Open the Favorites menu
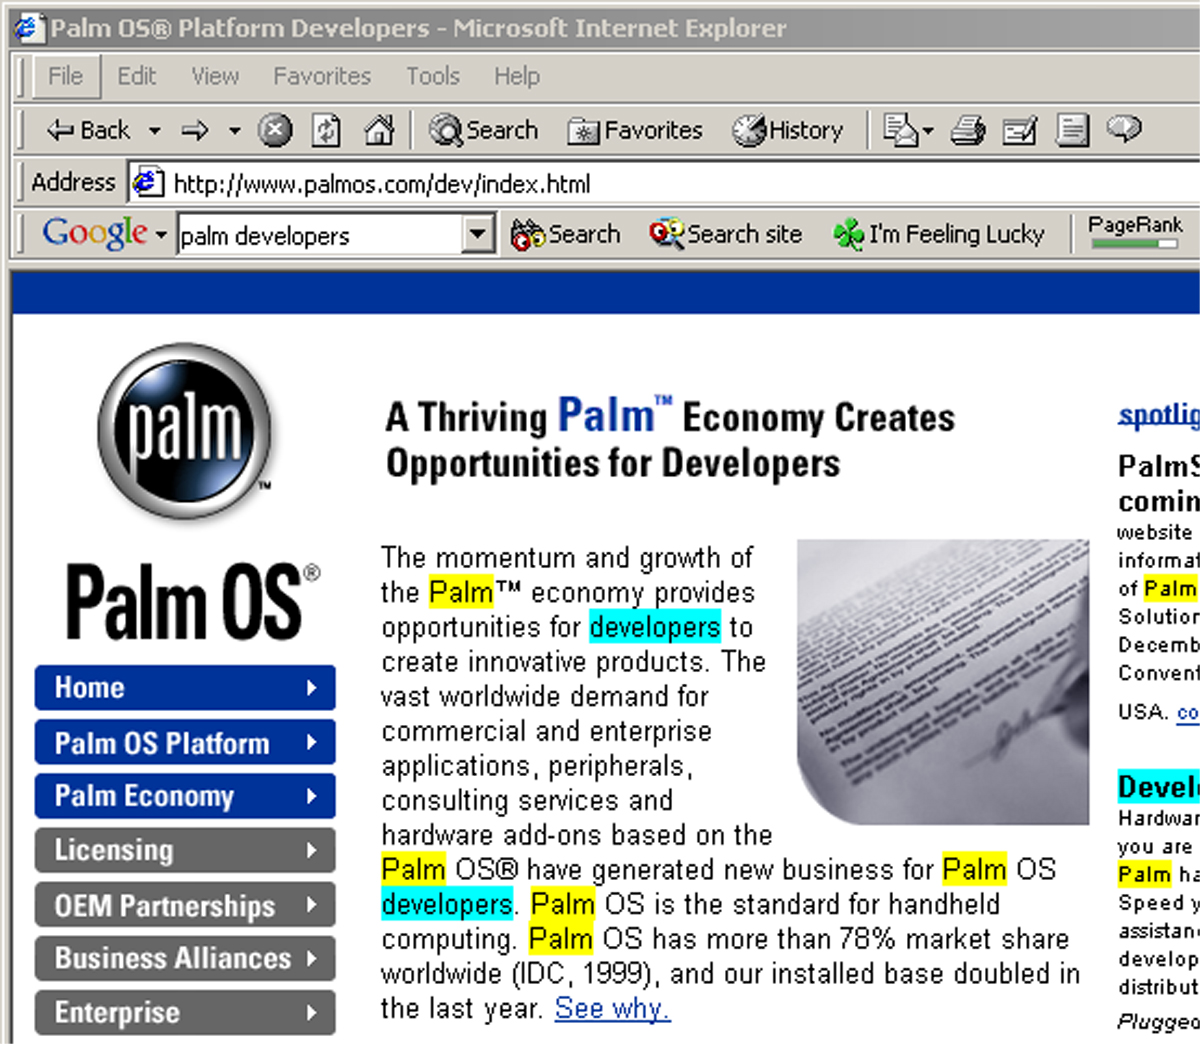 (321, 76)
